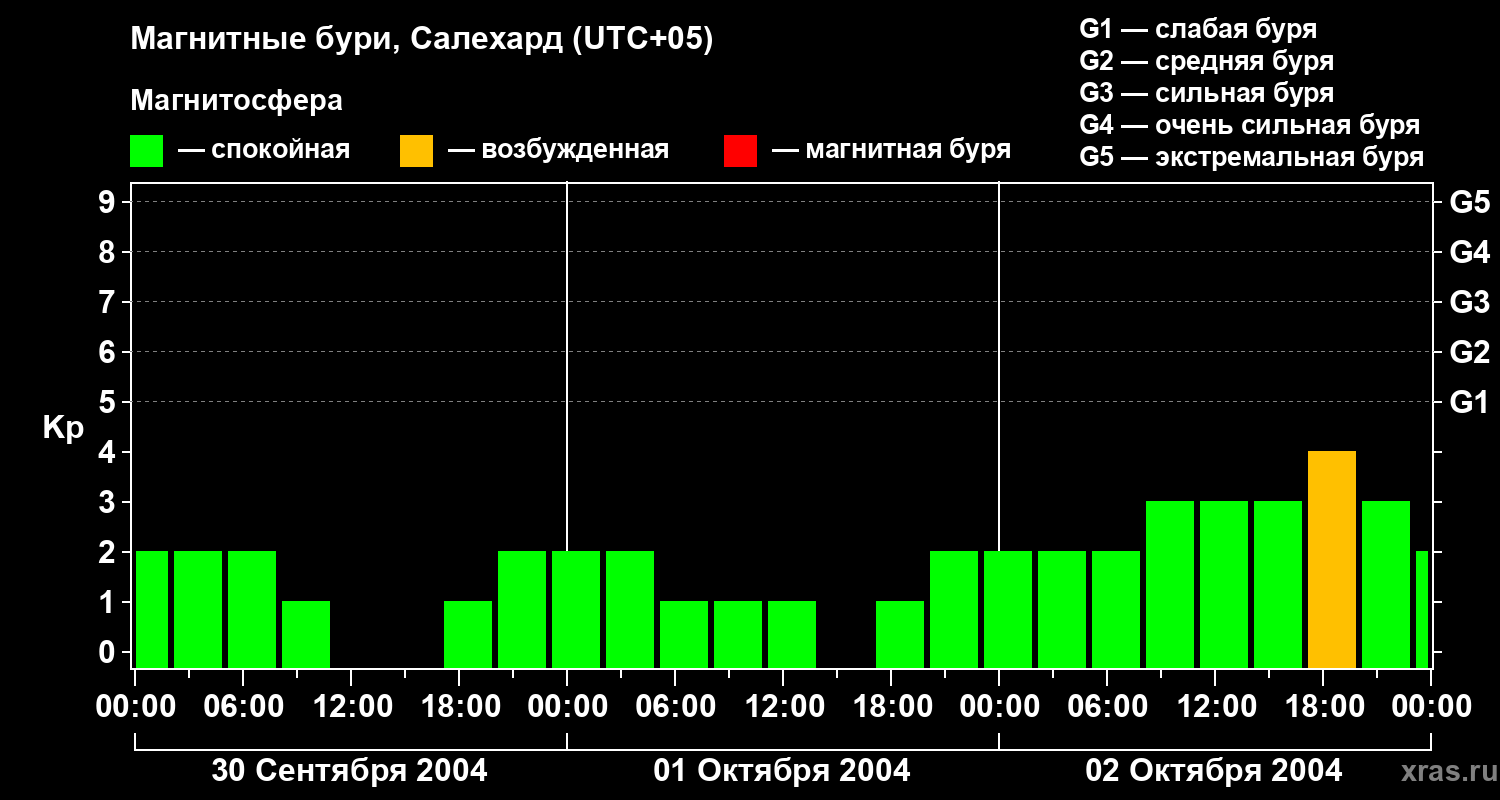Click the '— спокойная' legend label

[264, 150]
